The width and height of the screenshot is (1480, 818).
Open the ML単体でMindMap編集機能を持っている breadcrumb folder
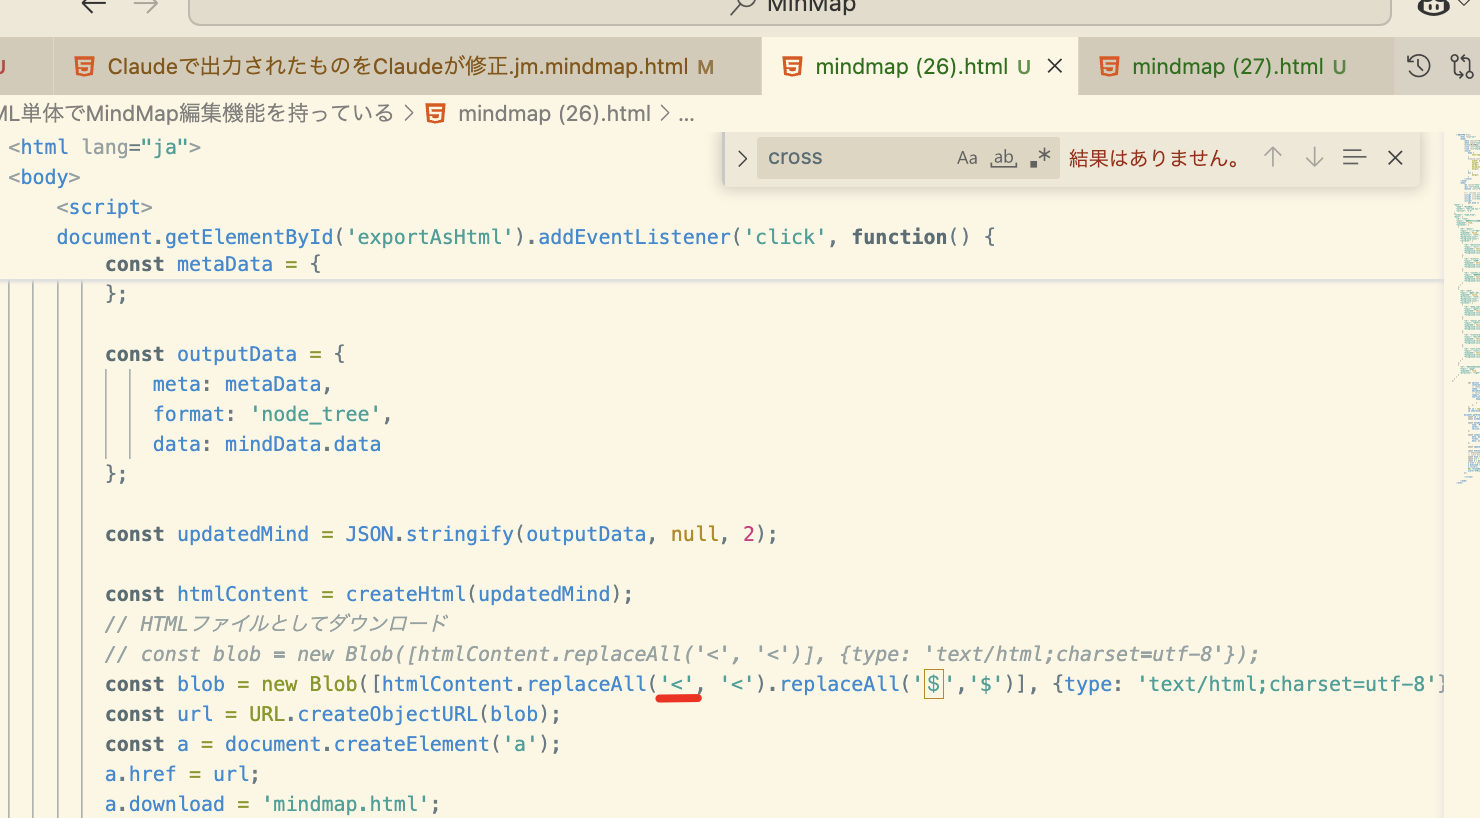coord(197,114)
